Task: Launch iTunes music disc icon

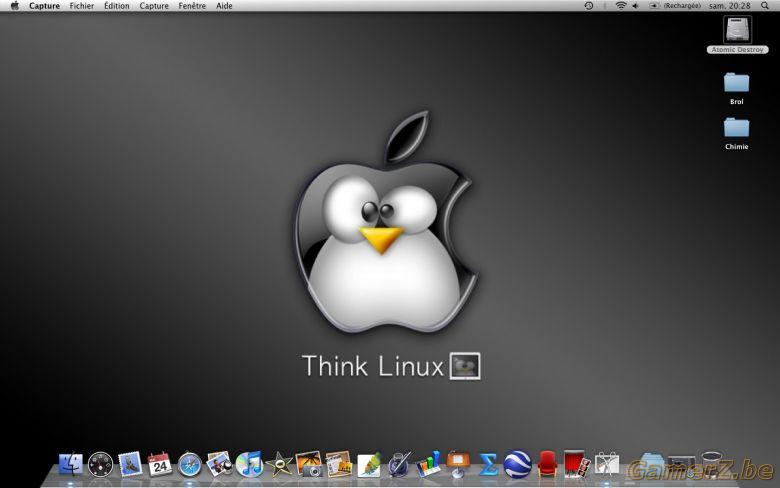Action: point(249,464)
